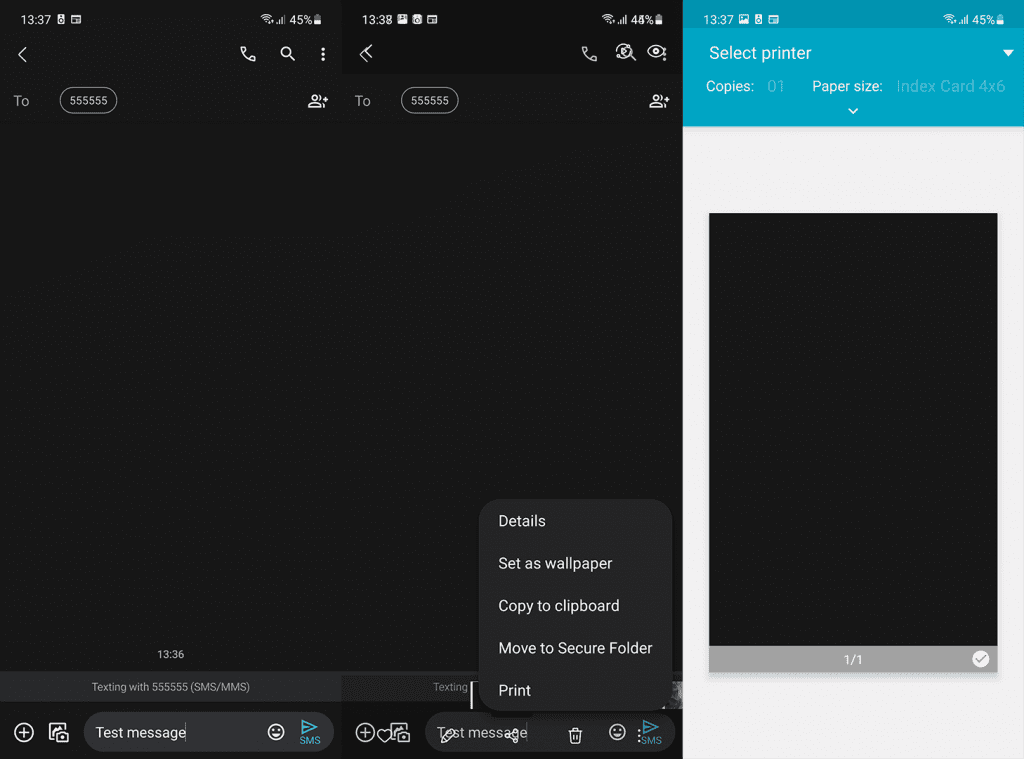This screenshot has height=759, width=1024.
Task: Tap the view-once eye icon
Action: tap(657, 52)
